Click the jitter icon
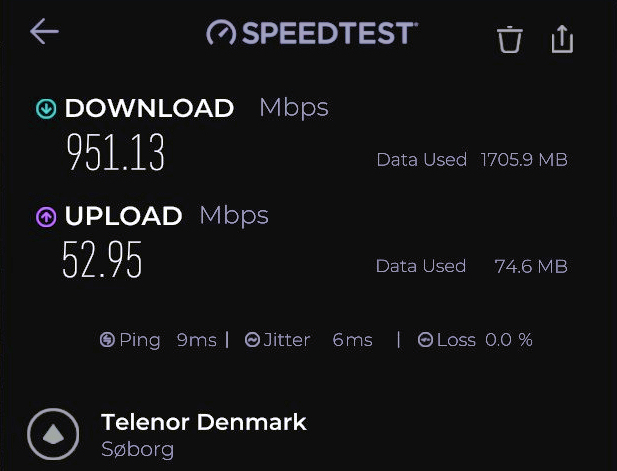Image resolution: width=617 pixels, height=471 pixels. (x=253, y=340)
